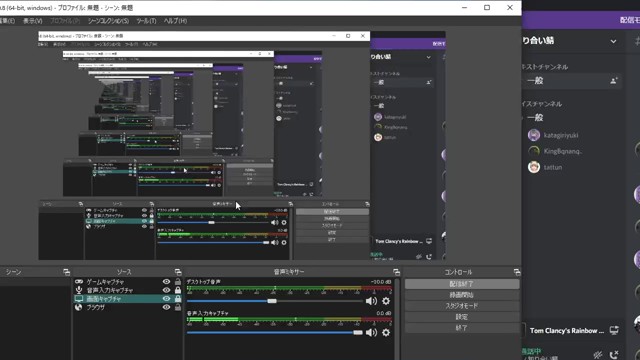Expand the Discord server name dropdown
640x360 pixels.
coord(613,41)
